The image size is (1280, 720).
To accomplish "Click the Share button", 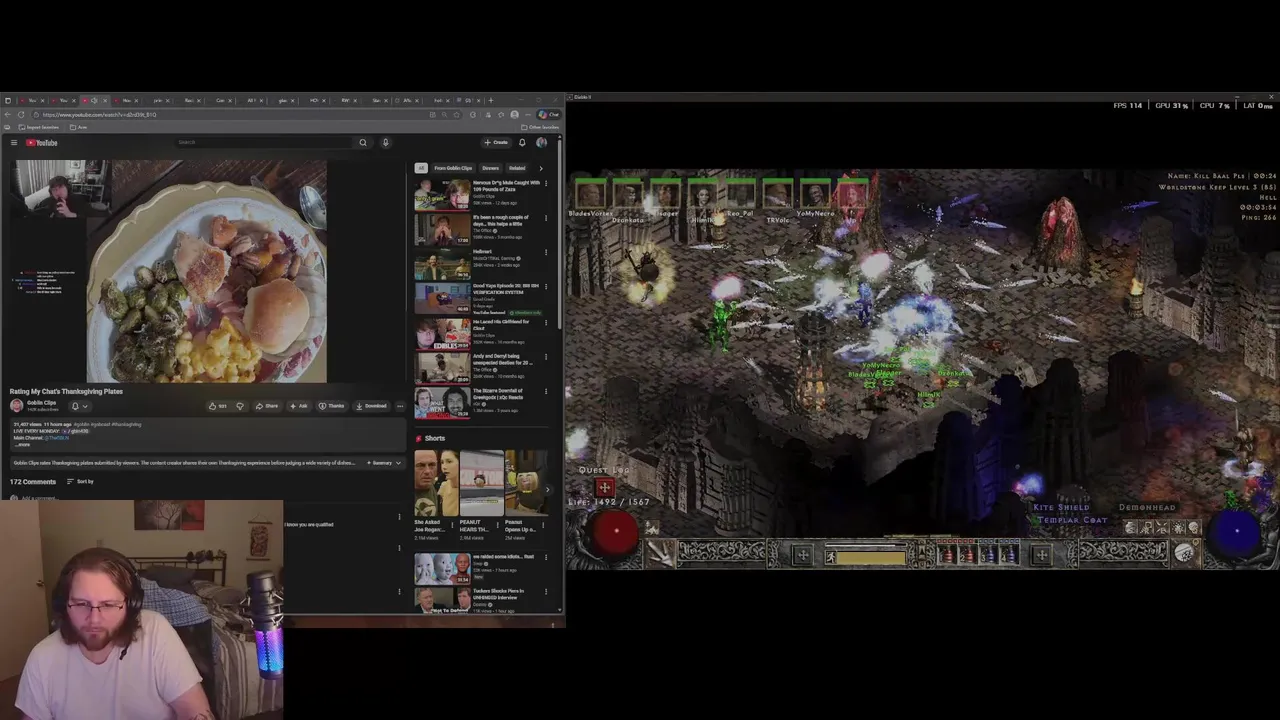I will click(x=267, y=406).
